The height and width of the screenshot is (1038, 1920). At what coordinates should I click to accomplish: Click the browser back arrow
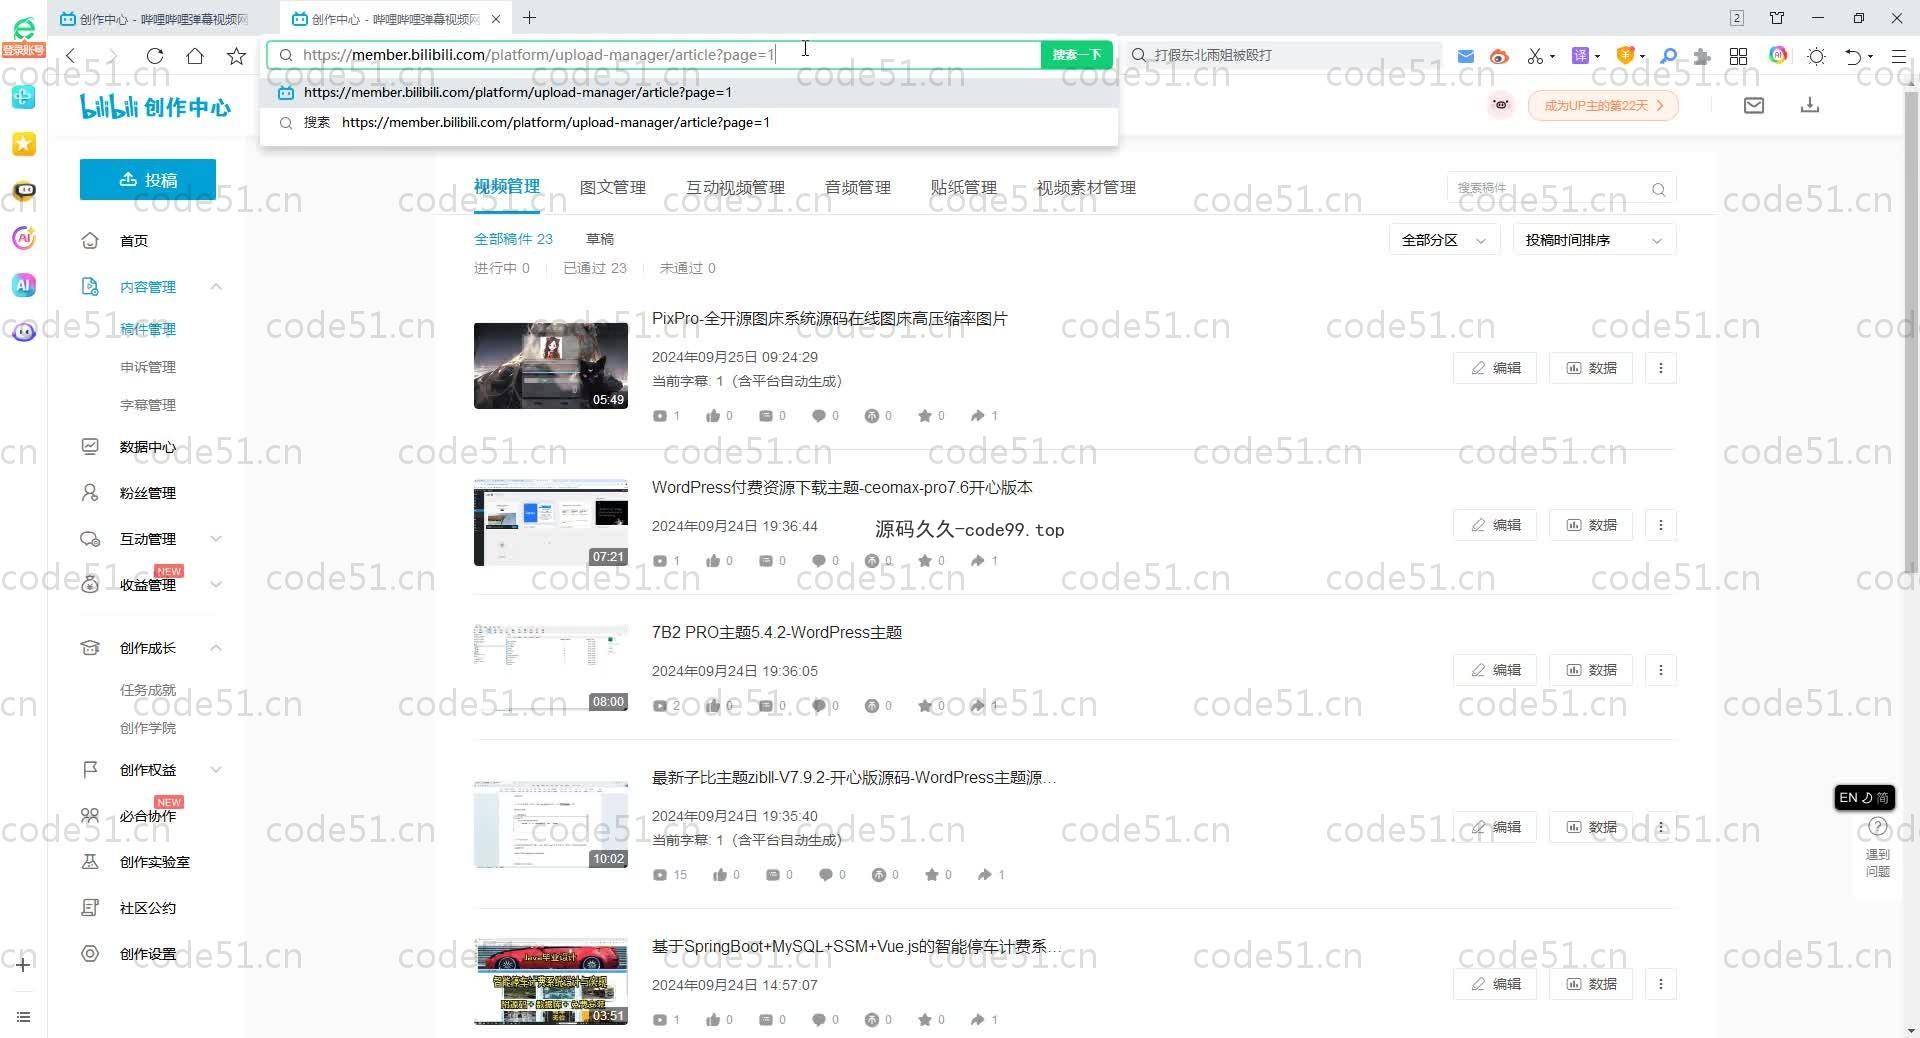point(70,56)
